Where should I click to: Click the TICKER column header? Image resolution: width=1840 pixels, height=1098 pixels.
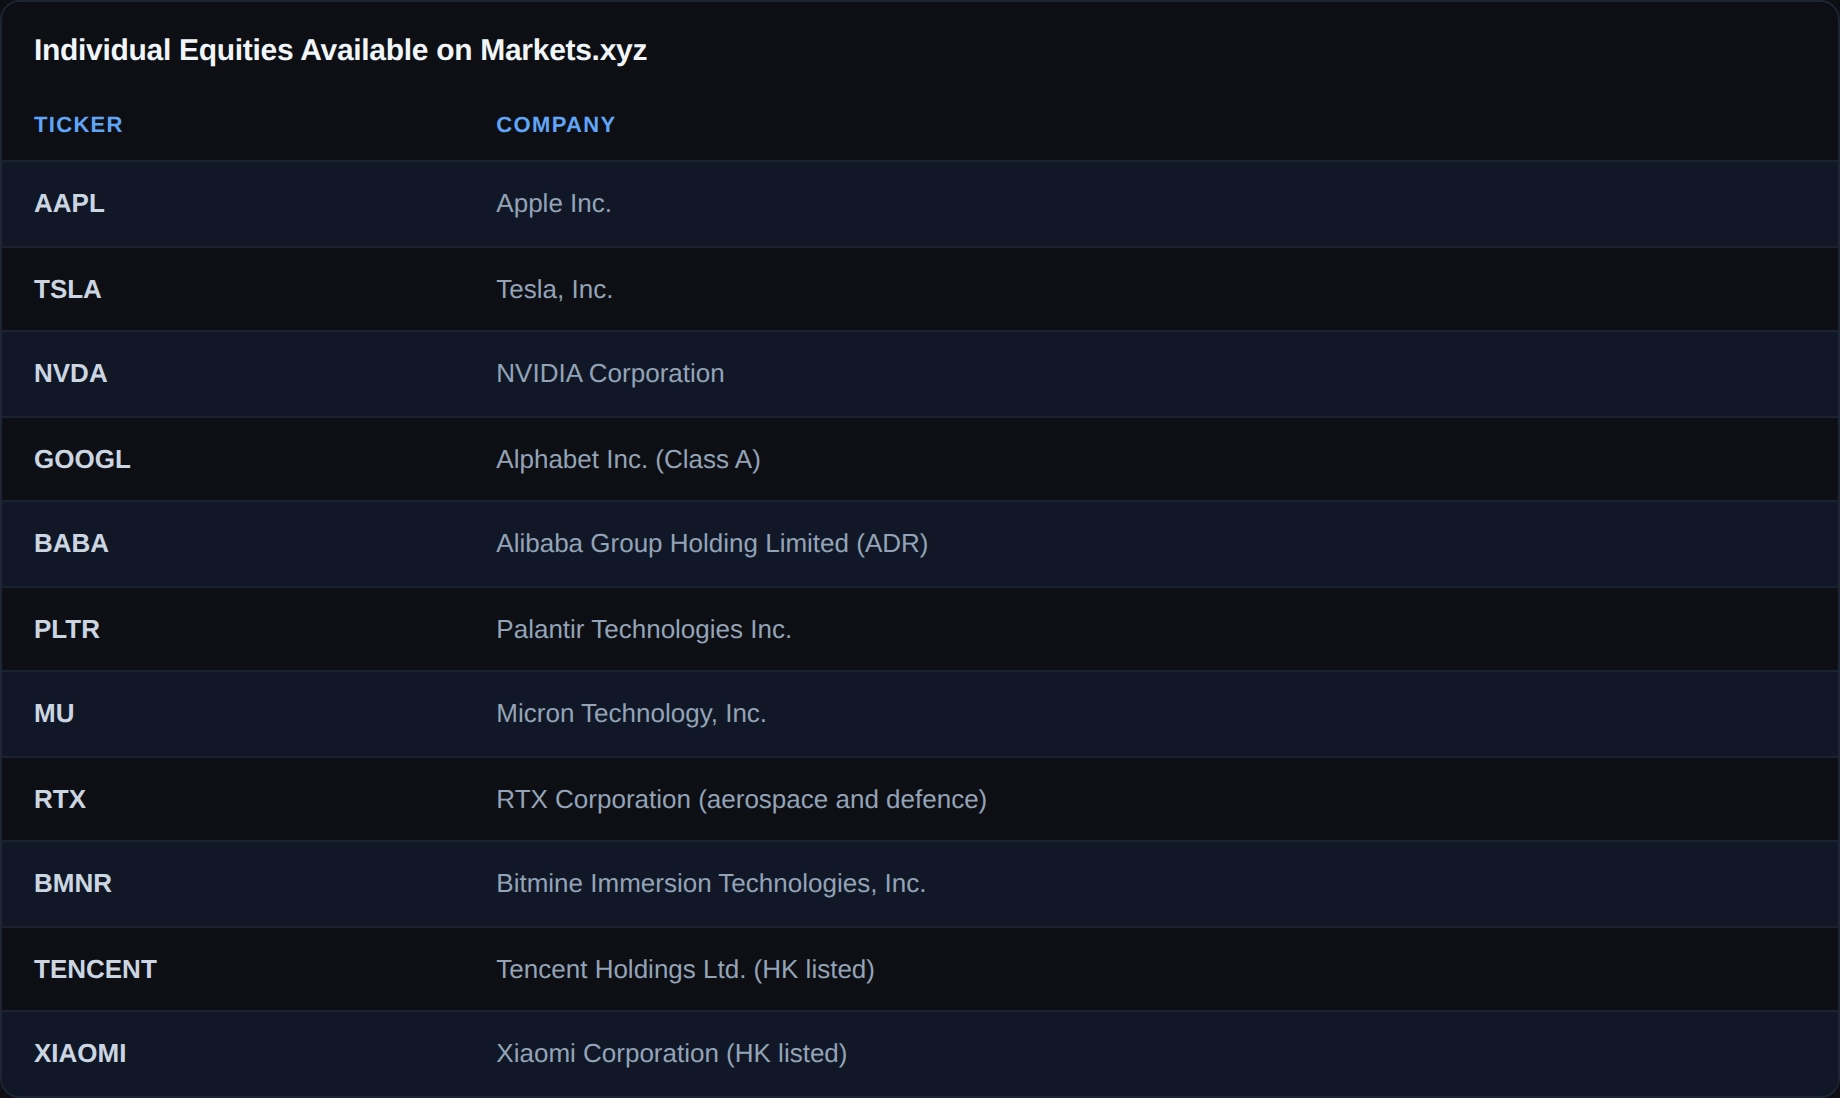coord(78,125)
